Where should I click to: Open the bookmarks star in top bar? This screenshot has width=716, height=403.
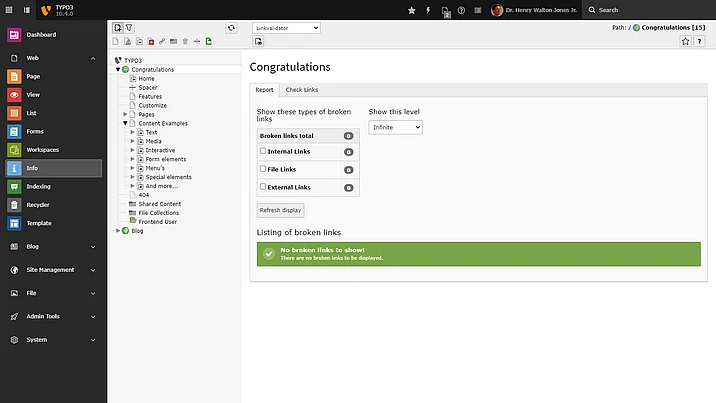tap(412, 10)
